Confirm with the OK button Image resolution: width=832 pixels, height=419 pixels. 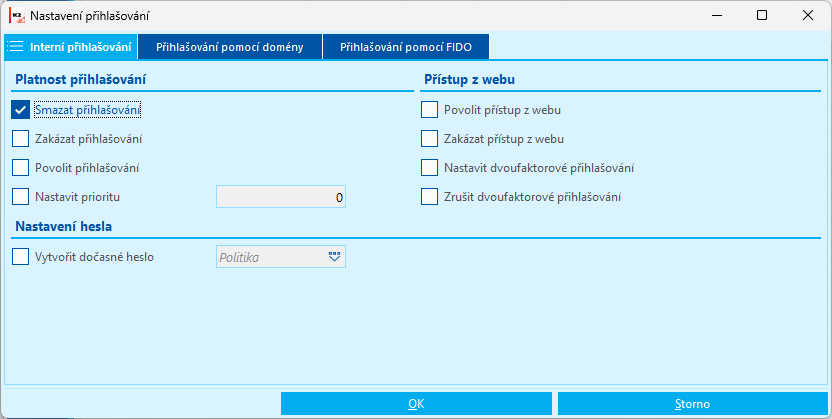coord(416,404)
